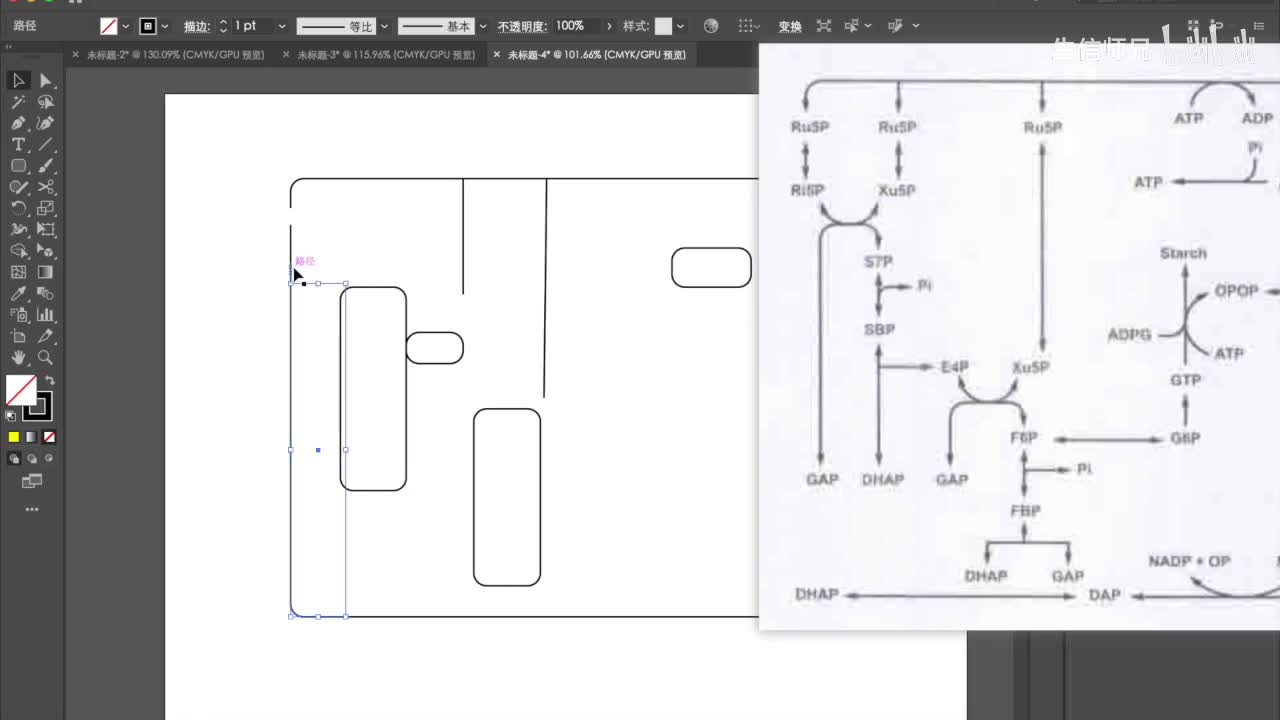
Task: Swap fill and stroke colors
Action: [x=50, y=381]
